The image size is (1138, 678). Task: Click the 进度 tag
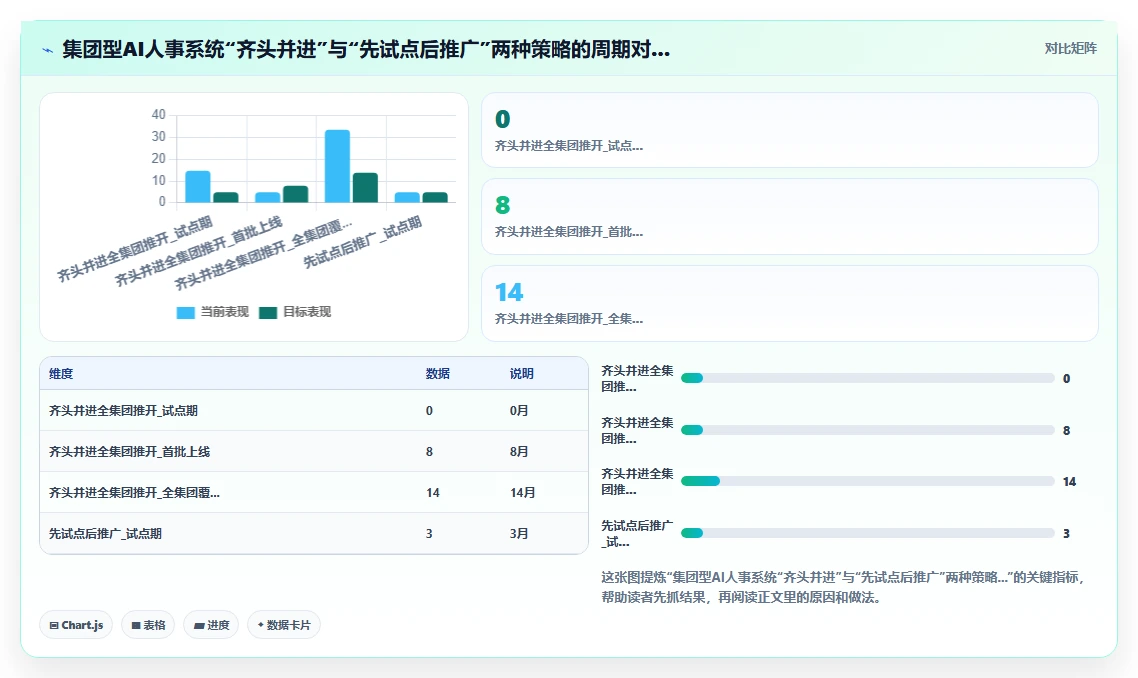211,625
